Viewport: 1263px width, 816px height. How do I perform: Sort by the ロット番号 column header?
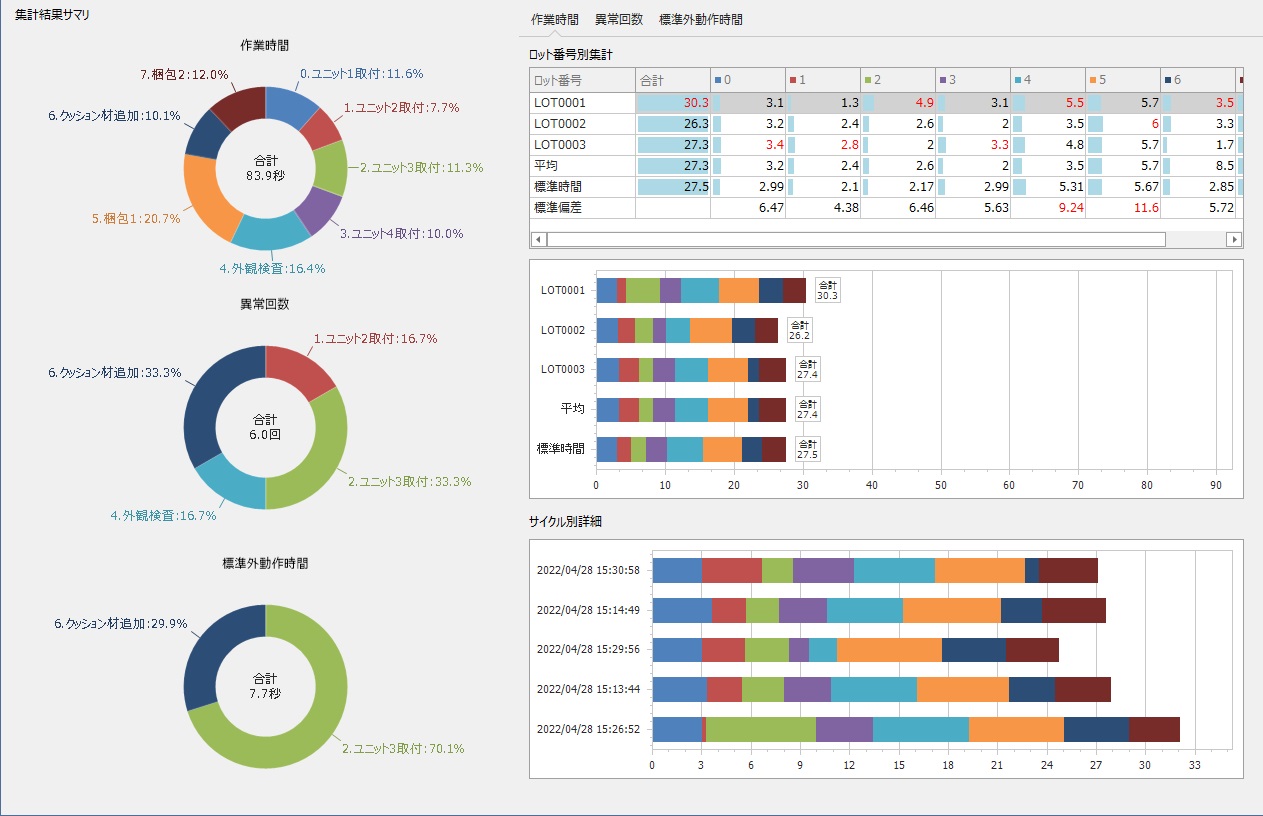click(x=582, y=80)
